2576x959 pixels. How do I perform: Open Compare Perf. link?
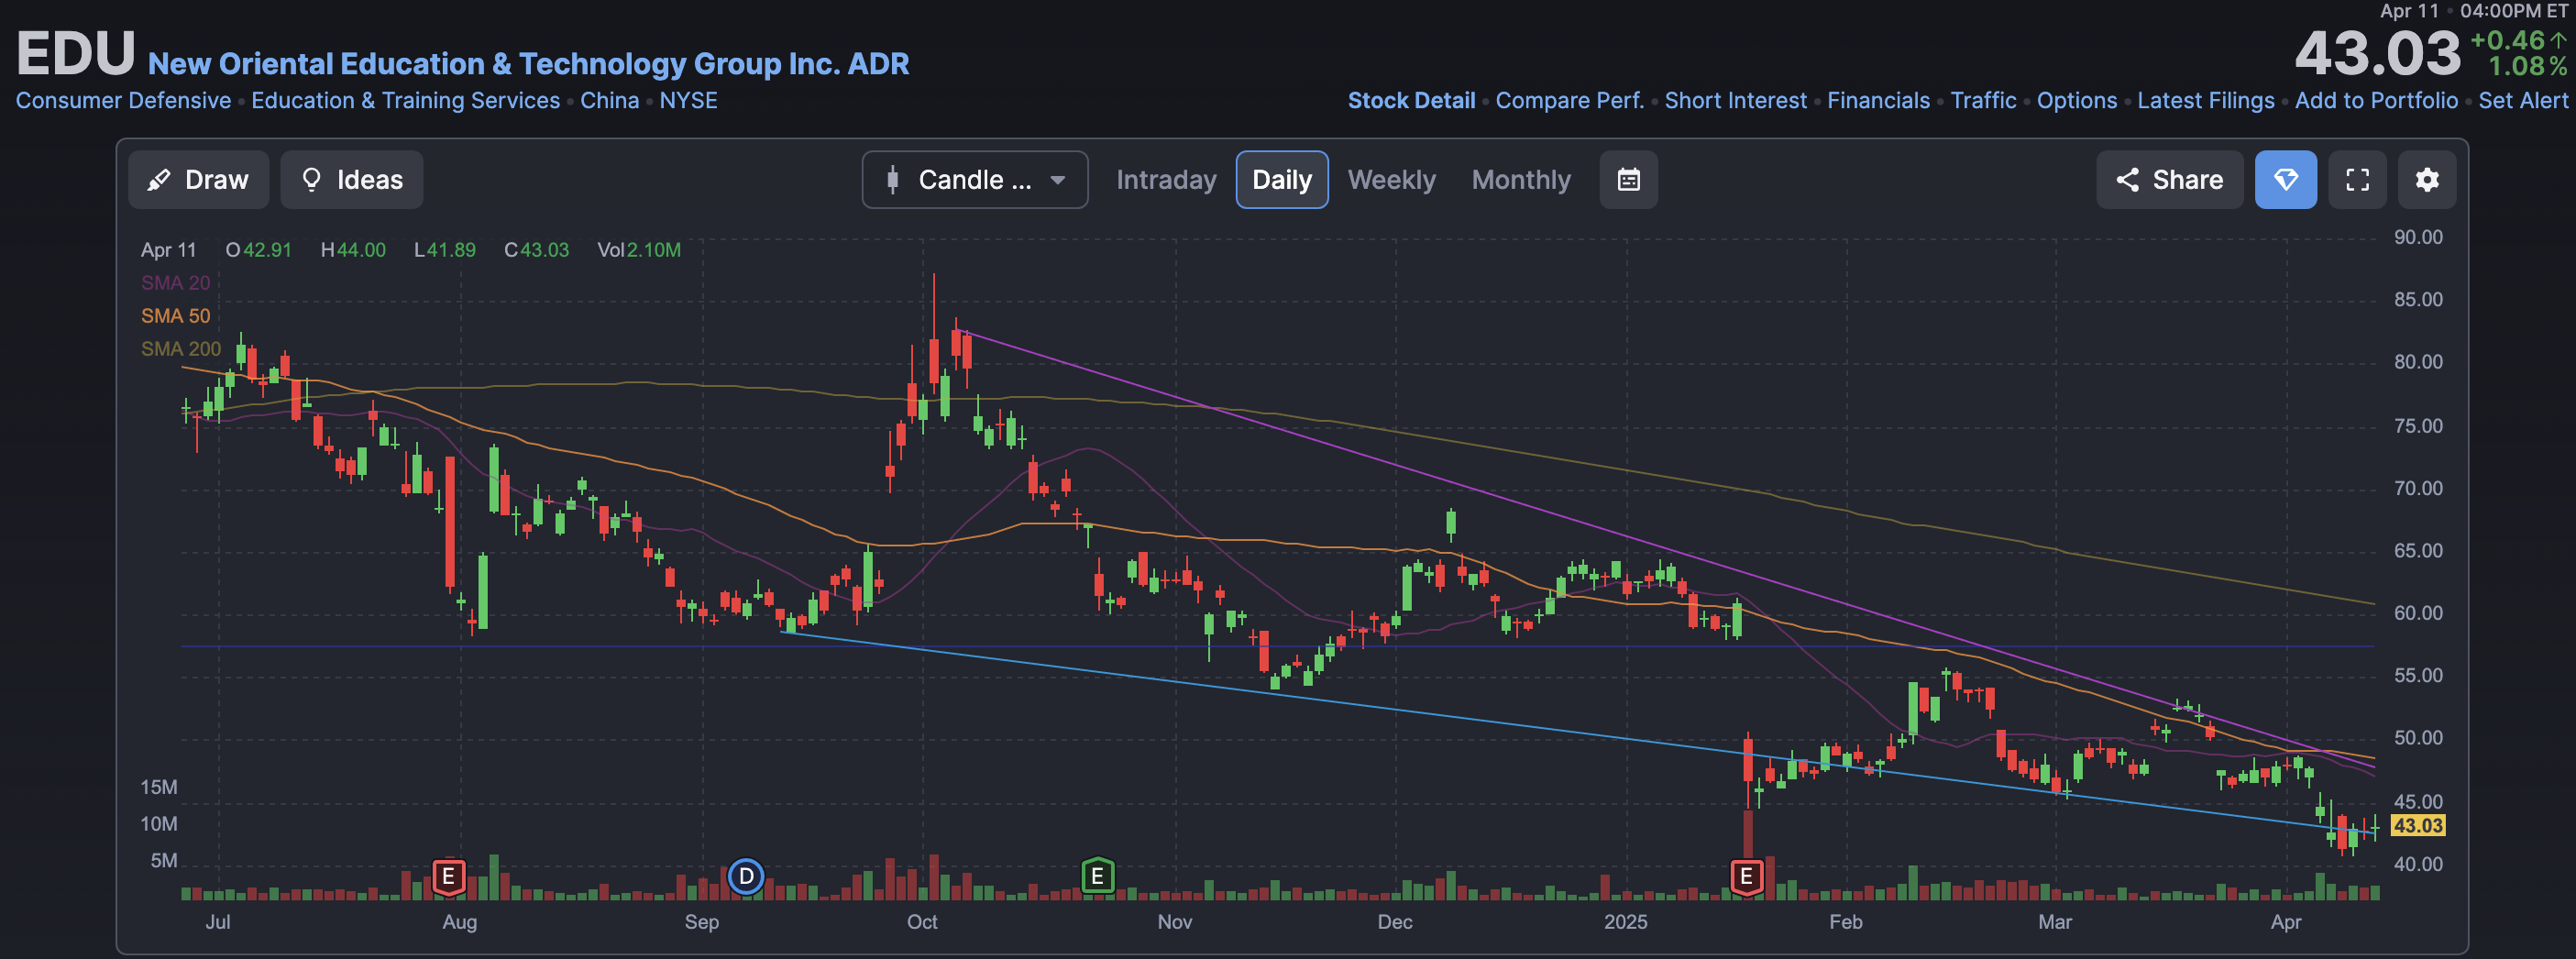click(1569, 101)
